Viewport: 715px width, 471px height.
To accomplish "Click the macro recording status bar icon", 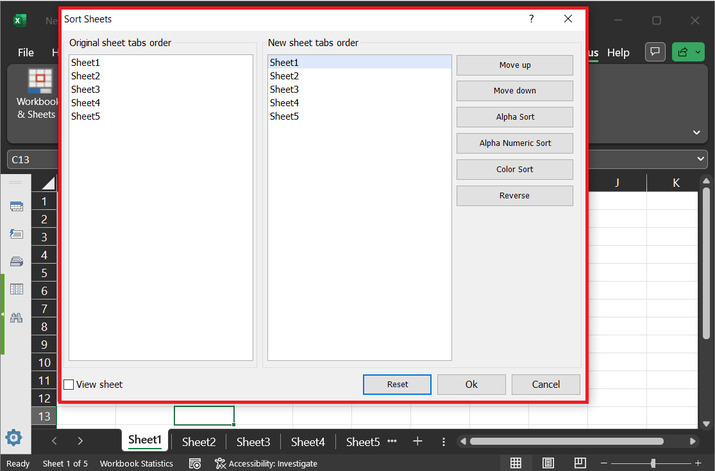I will tap(195, 463).
